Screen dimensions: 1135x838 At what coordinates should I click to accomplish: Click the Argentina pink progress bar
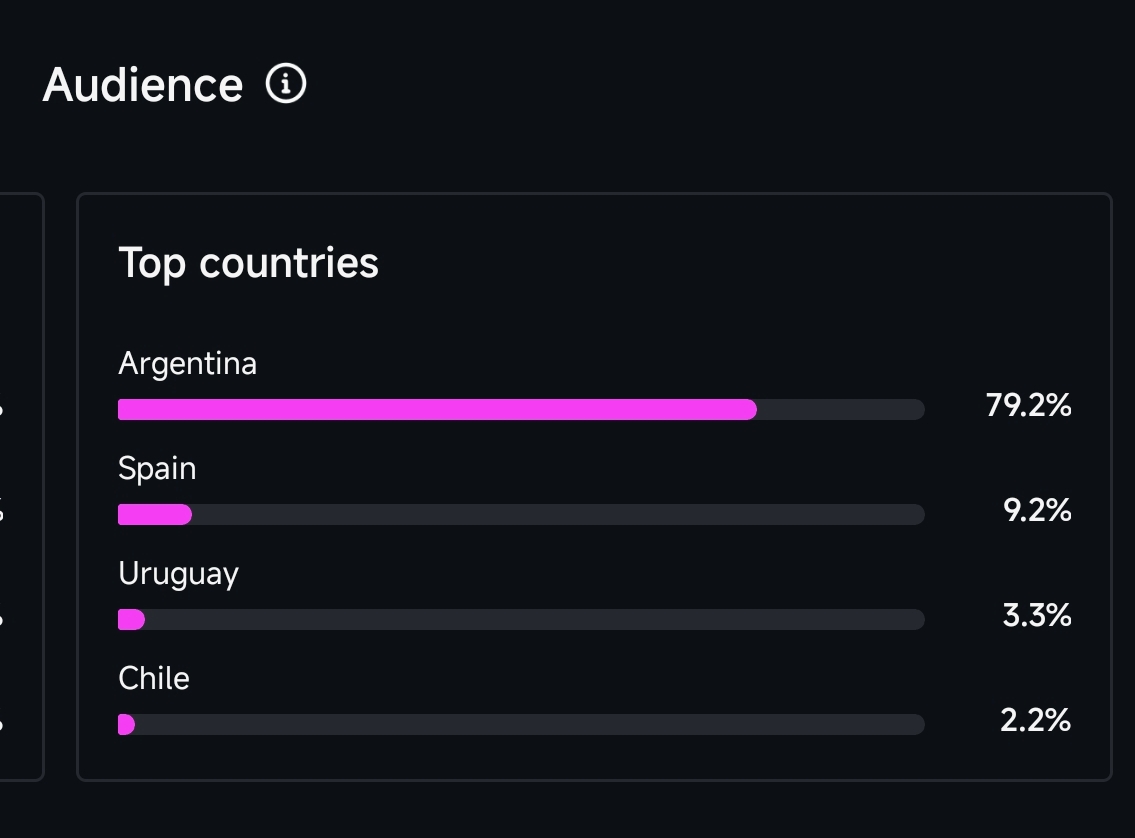(x=437, y=409)
